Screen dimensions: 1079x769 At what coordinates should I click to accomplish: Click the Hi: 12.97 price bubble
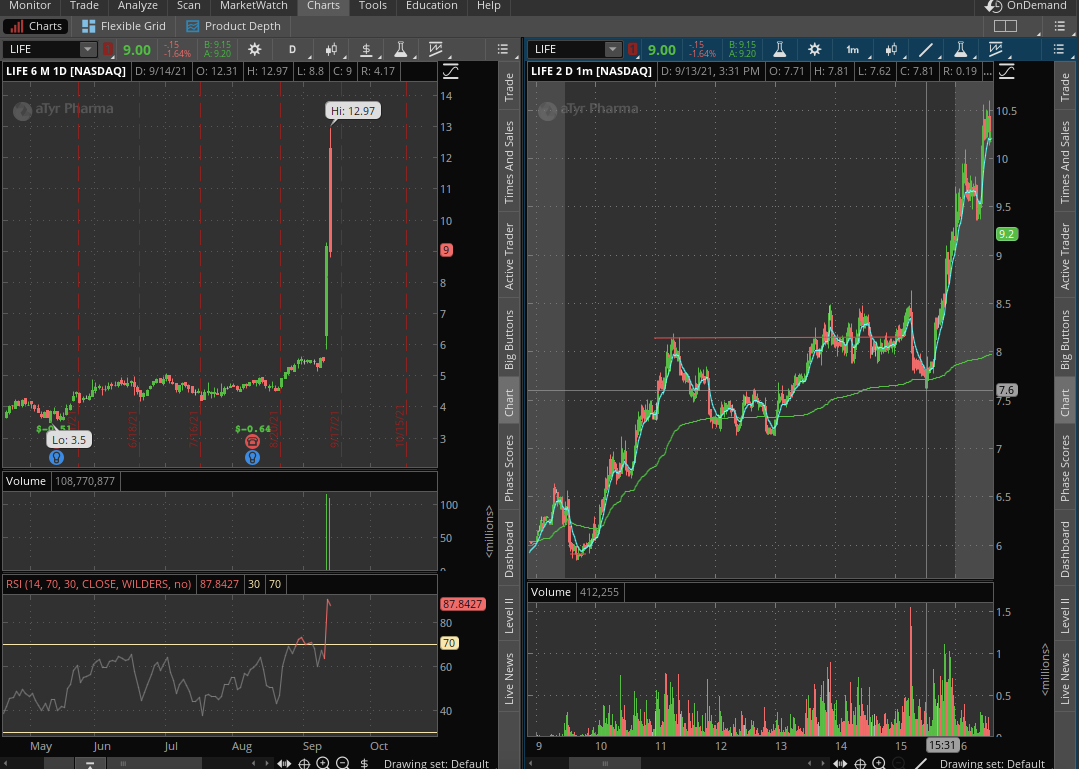tap(353, 111)
